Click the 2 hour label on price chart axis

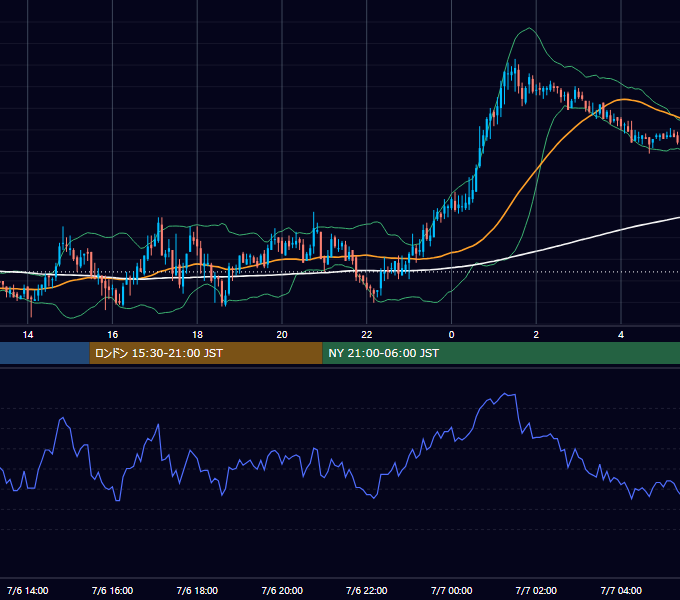pos(536,335)
